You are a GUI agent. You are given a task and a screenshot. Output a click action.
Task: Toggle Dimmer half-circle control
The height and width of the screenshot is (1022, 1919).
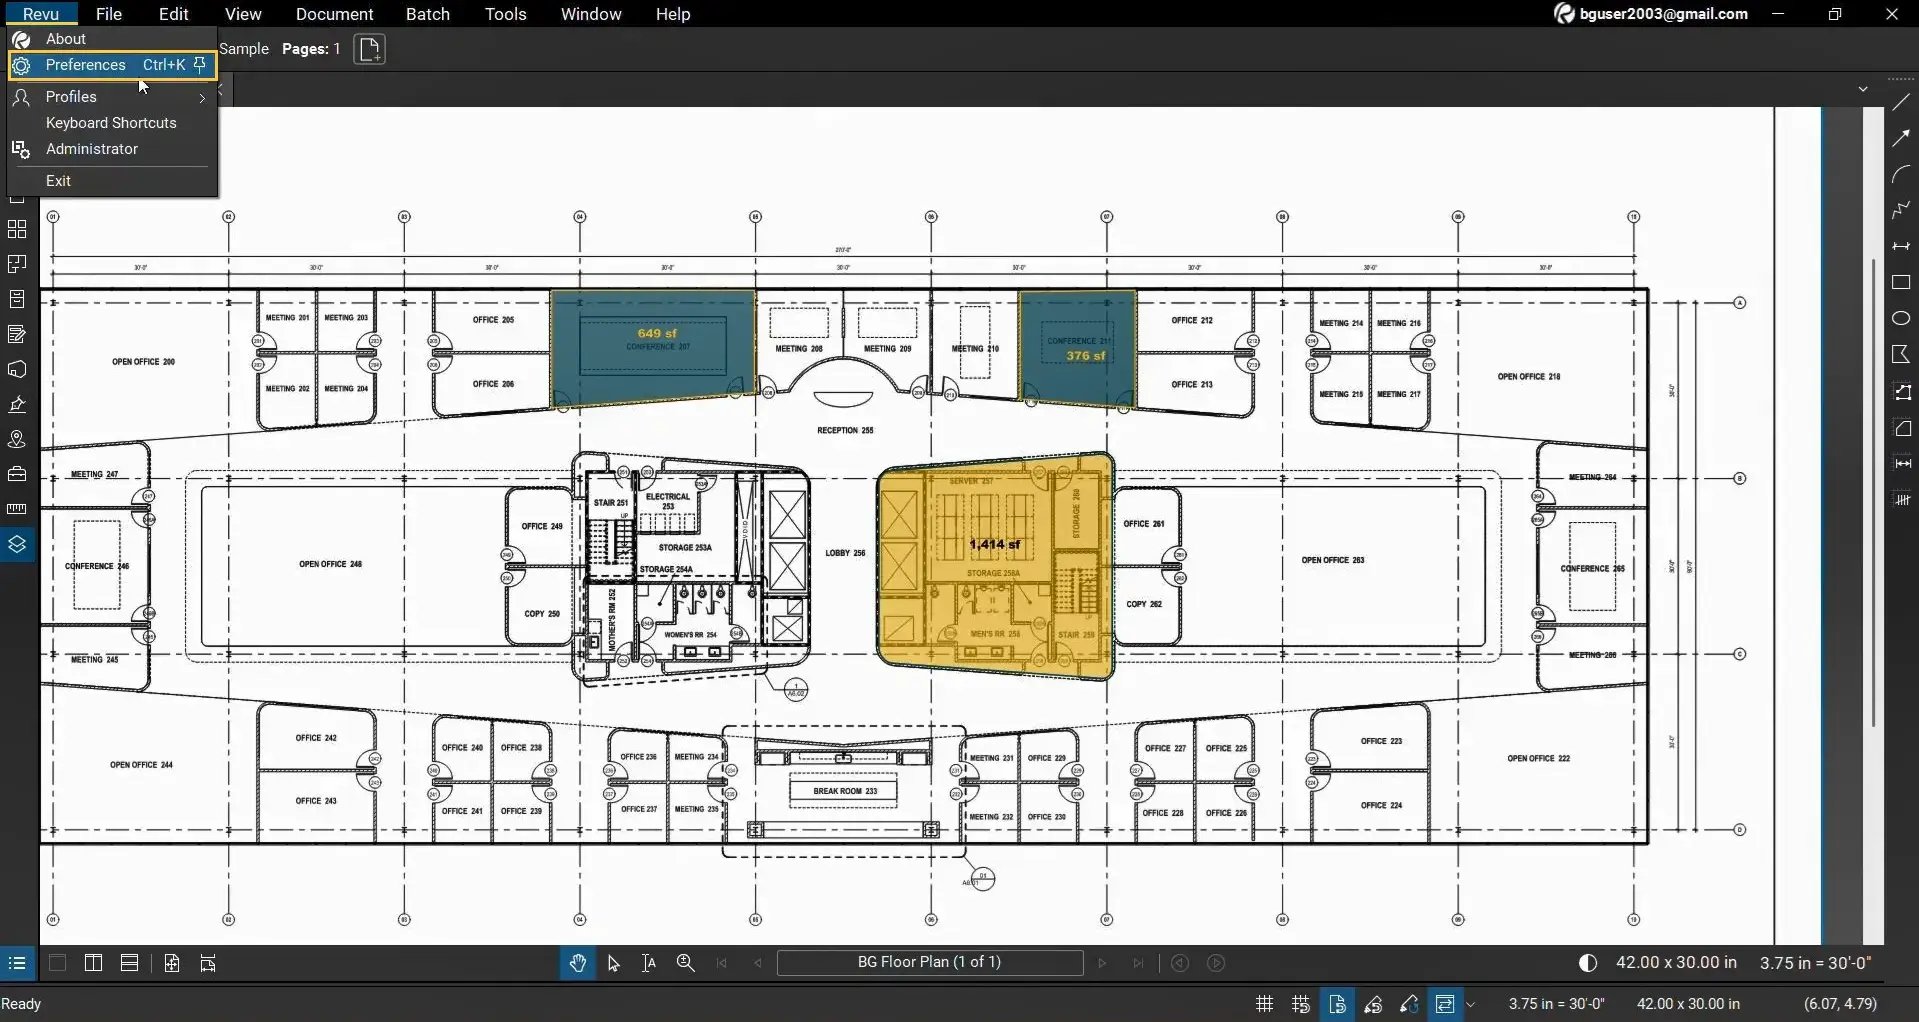pos(1587,963)
